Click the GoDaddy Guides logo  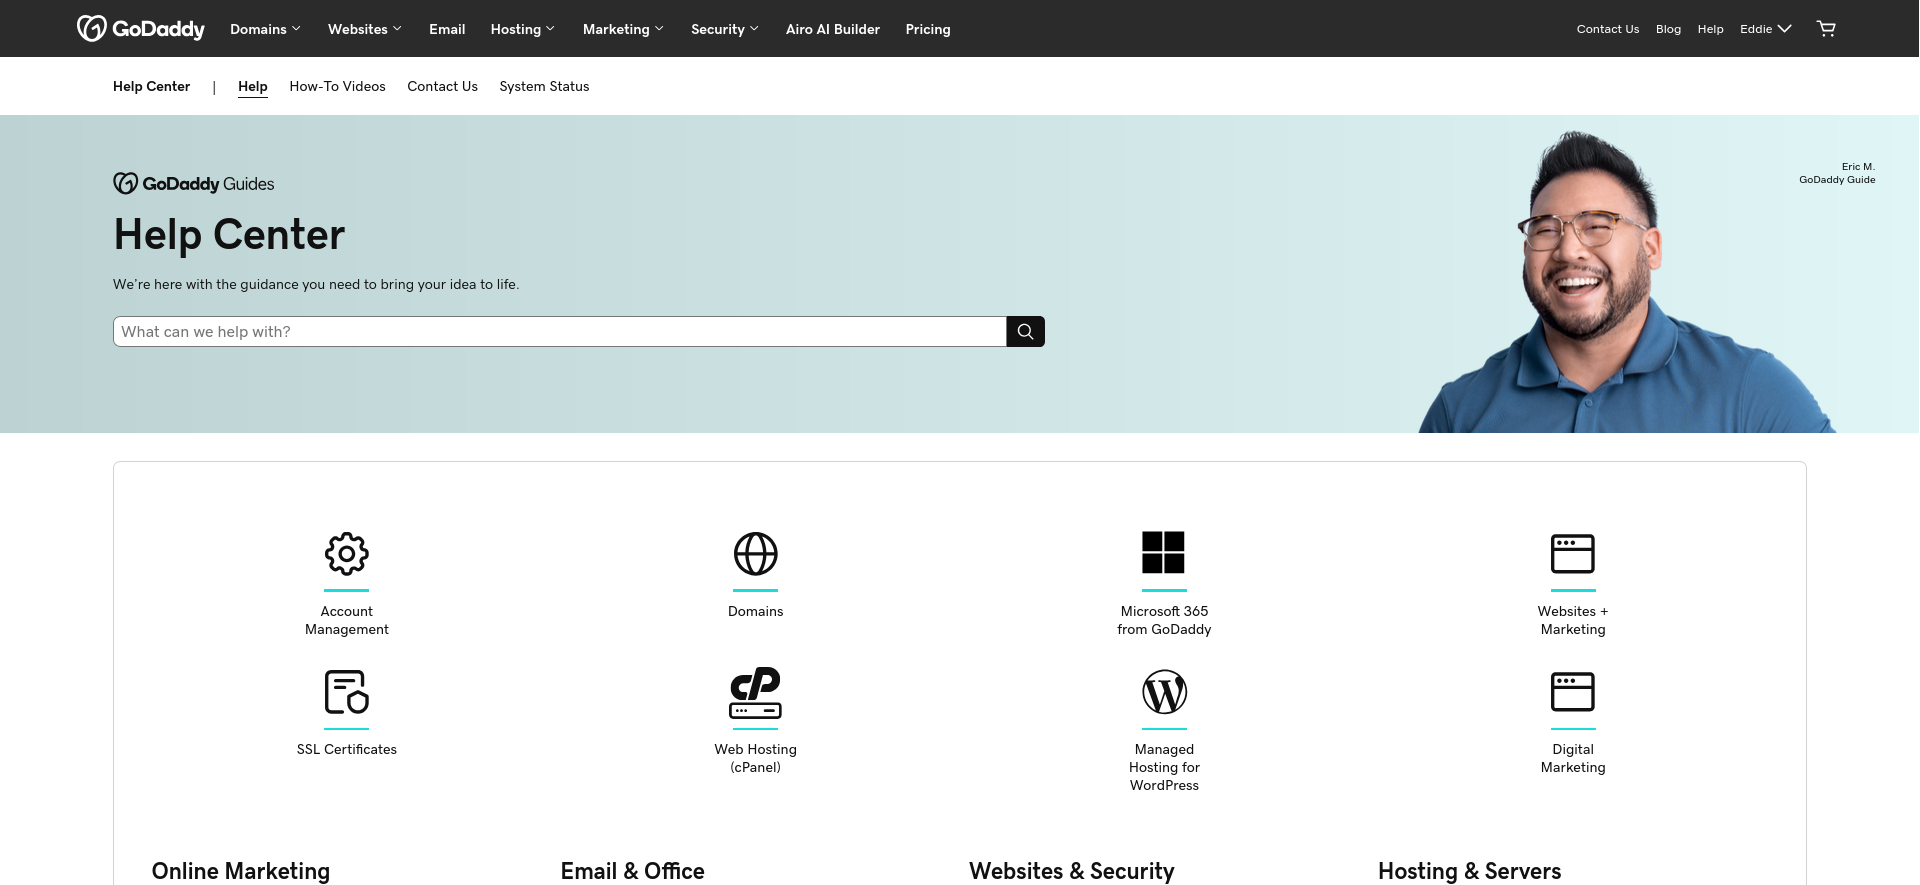tap(194, 184)
